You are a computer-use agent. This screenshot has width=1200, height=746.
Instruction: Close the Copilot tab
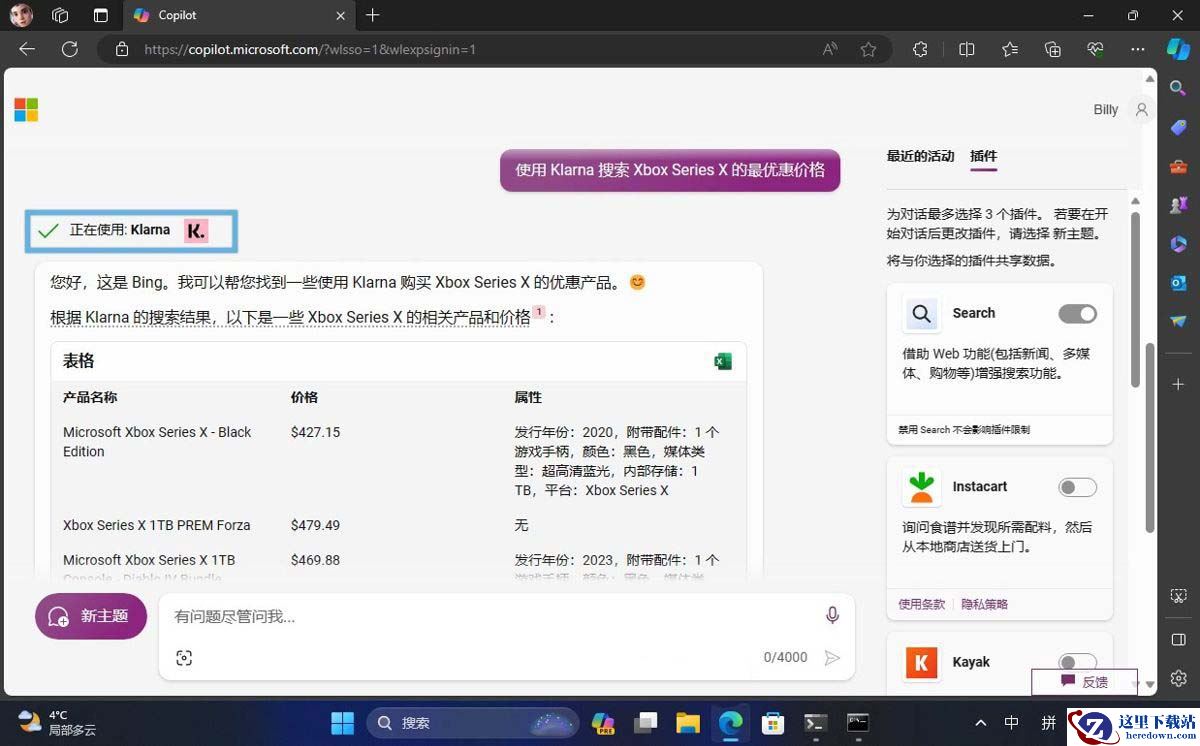(x=341, y=16)
